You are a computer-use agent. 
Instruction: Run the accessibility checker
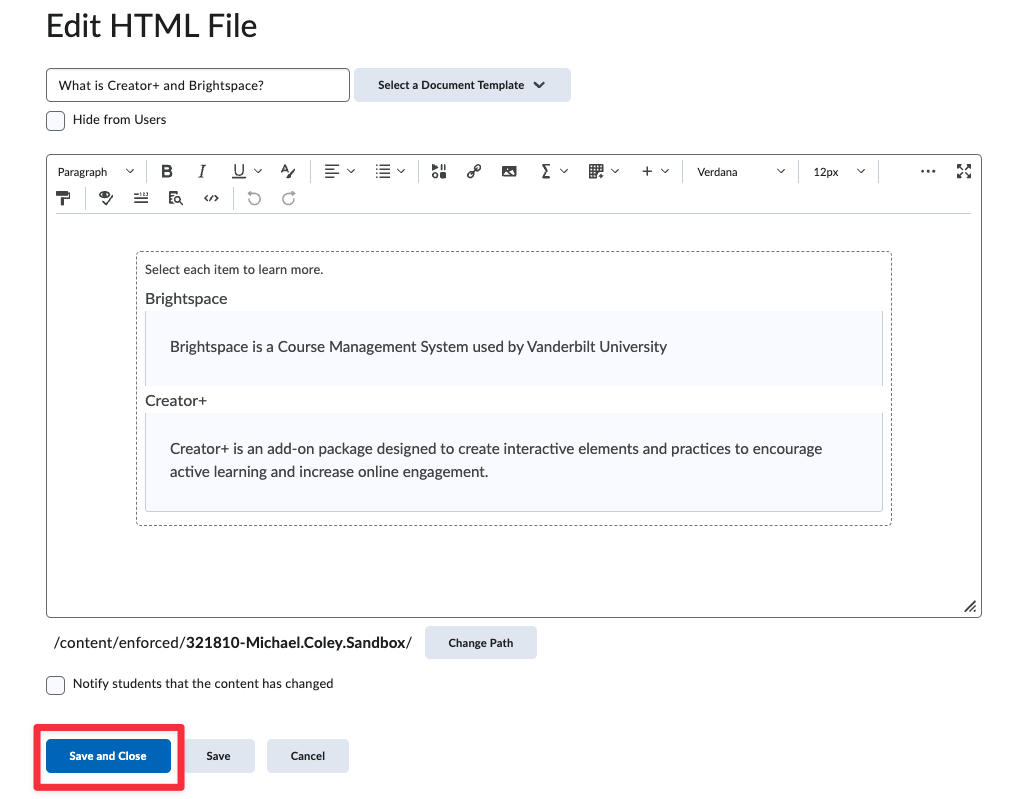coord(106,198)
